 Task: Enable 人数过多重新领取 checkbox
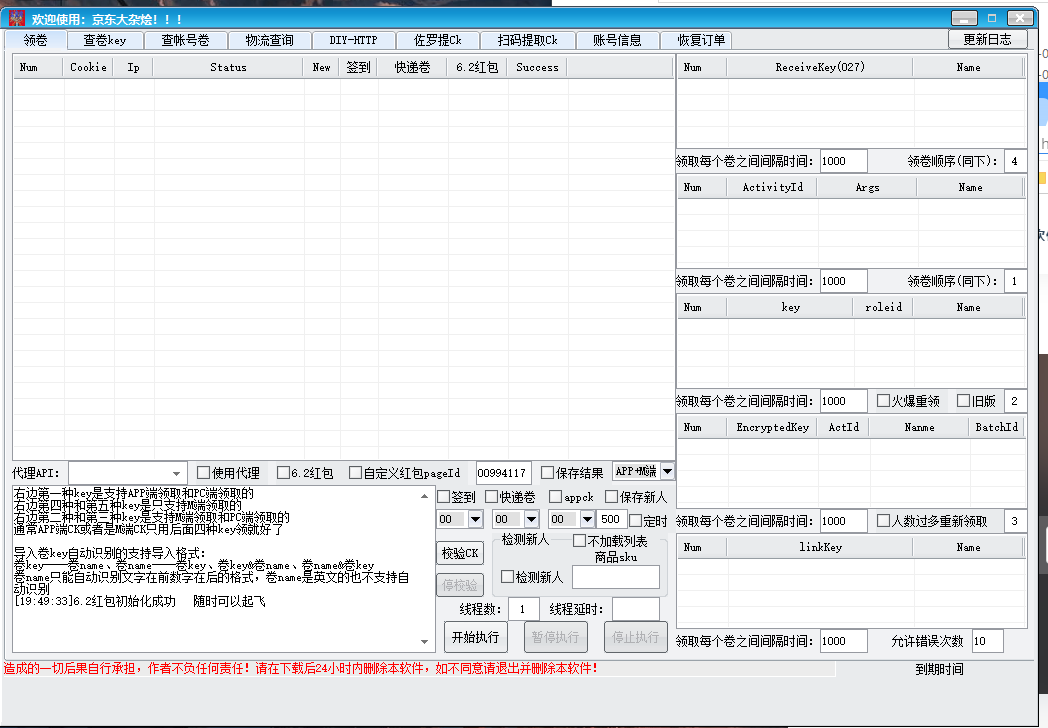click(884, 521)
